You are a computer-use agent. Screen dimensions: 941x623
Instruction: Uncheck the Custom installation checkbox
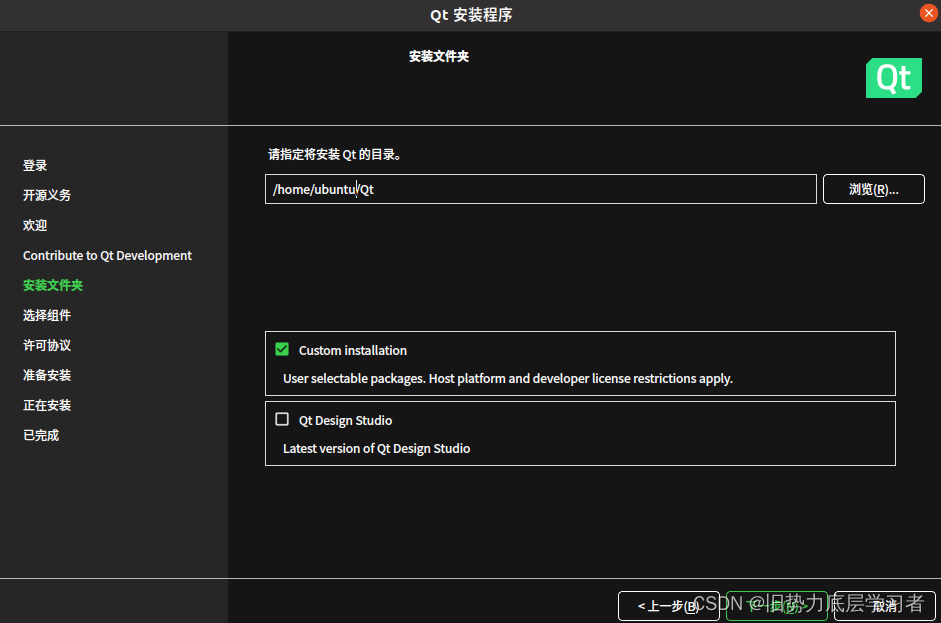282,349
